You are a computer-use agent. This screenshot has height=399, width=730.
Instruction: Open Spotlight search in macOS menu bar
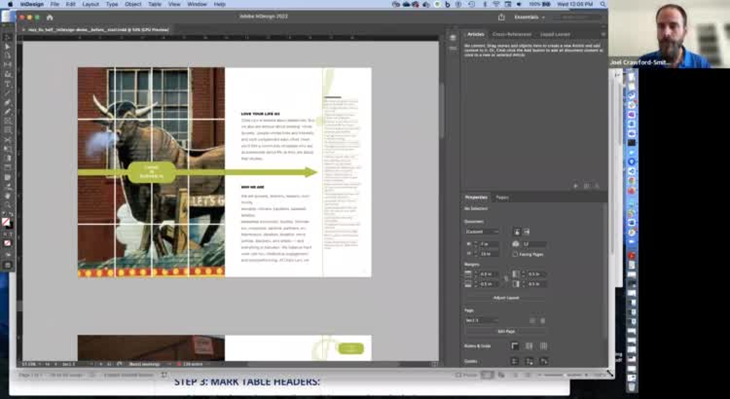(x=603, y=4)
